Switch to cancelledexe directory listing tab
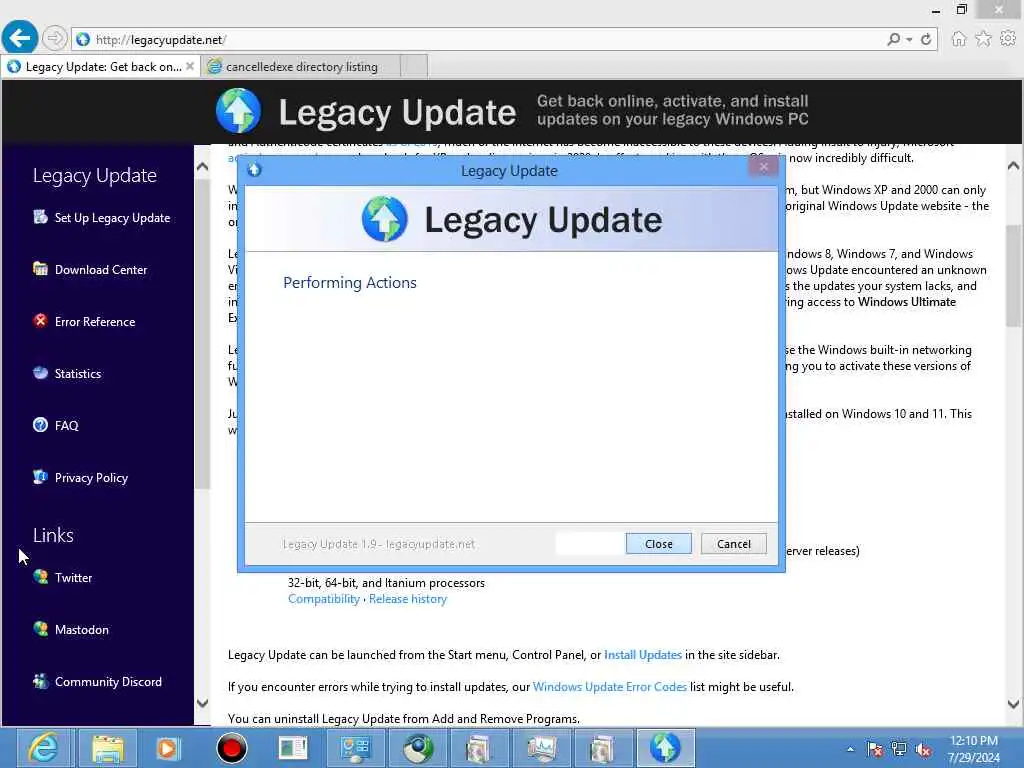The width and height of the screenshot is (1024, 768). (301, 67)
